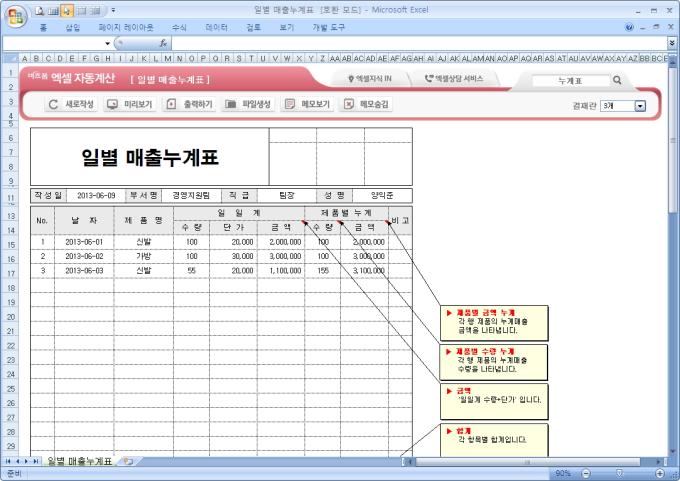
Task: Click the zoom slider thumb
Action: 619,473
